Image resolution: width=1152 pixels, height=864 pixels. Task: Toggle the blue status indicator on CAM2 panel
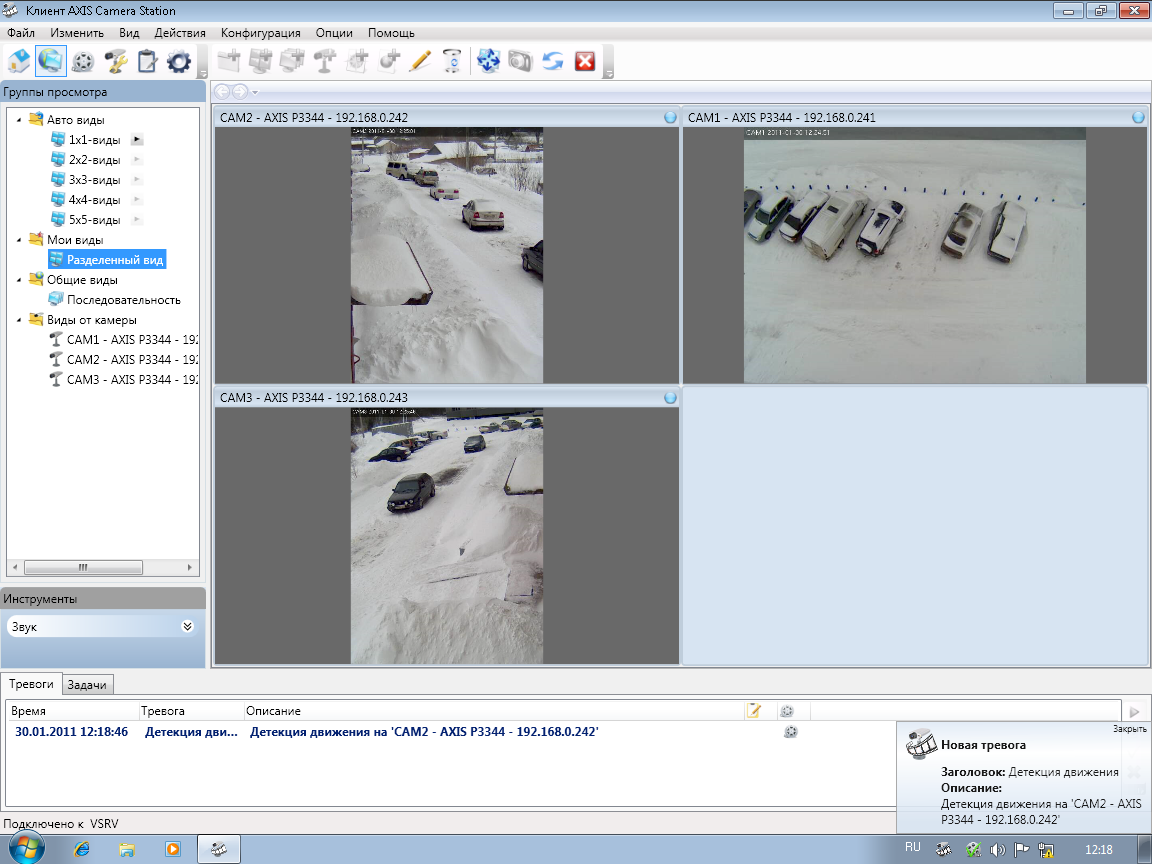670,118
